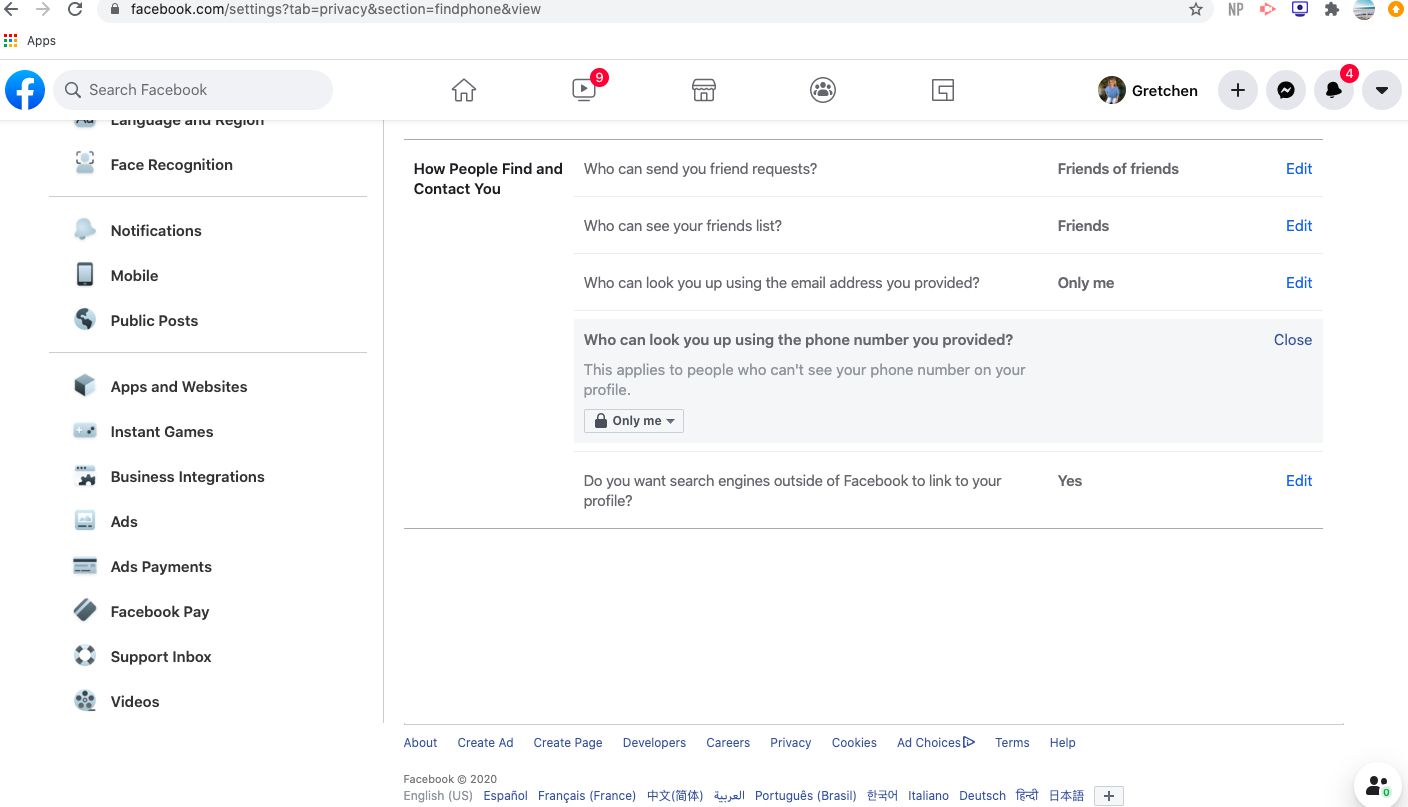This screenshot has height=807, width=1408.
Task: Switch language to Português (Brasil)
Action: 806,796
